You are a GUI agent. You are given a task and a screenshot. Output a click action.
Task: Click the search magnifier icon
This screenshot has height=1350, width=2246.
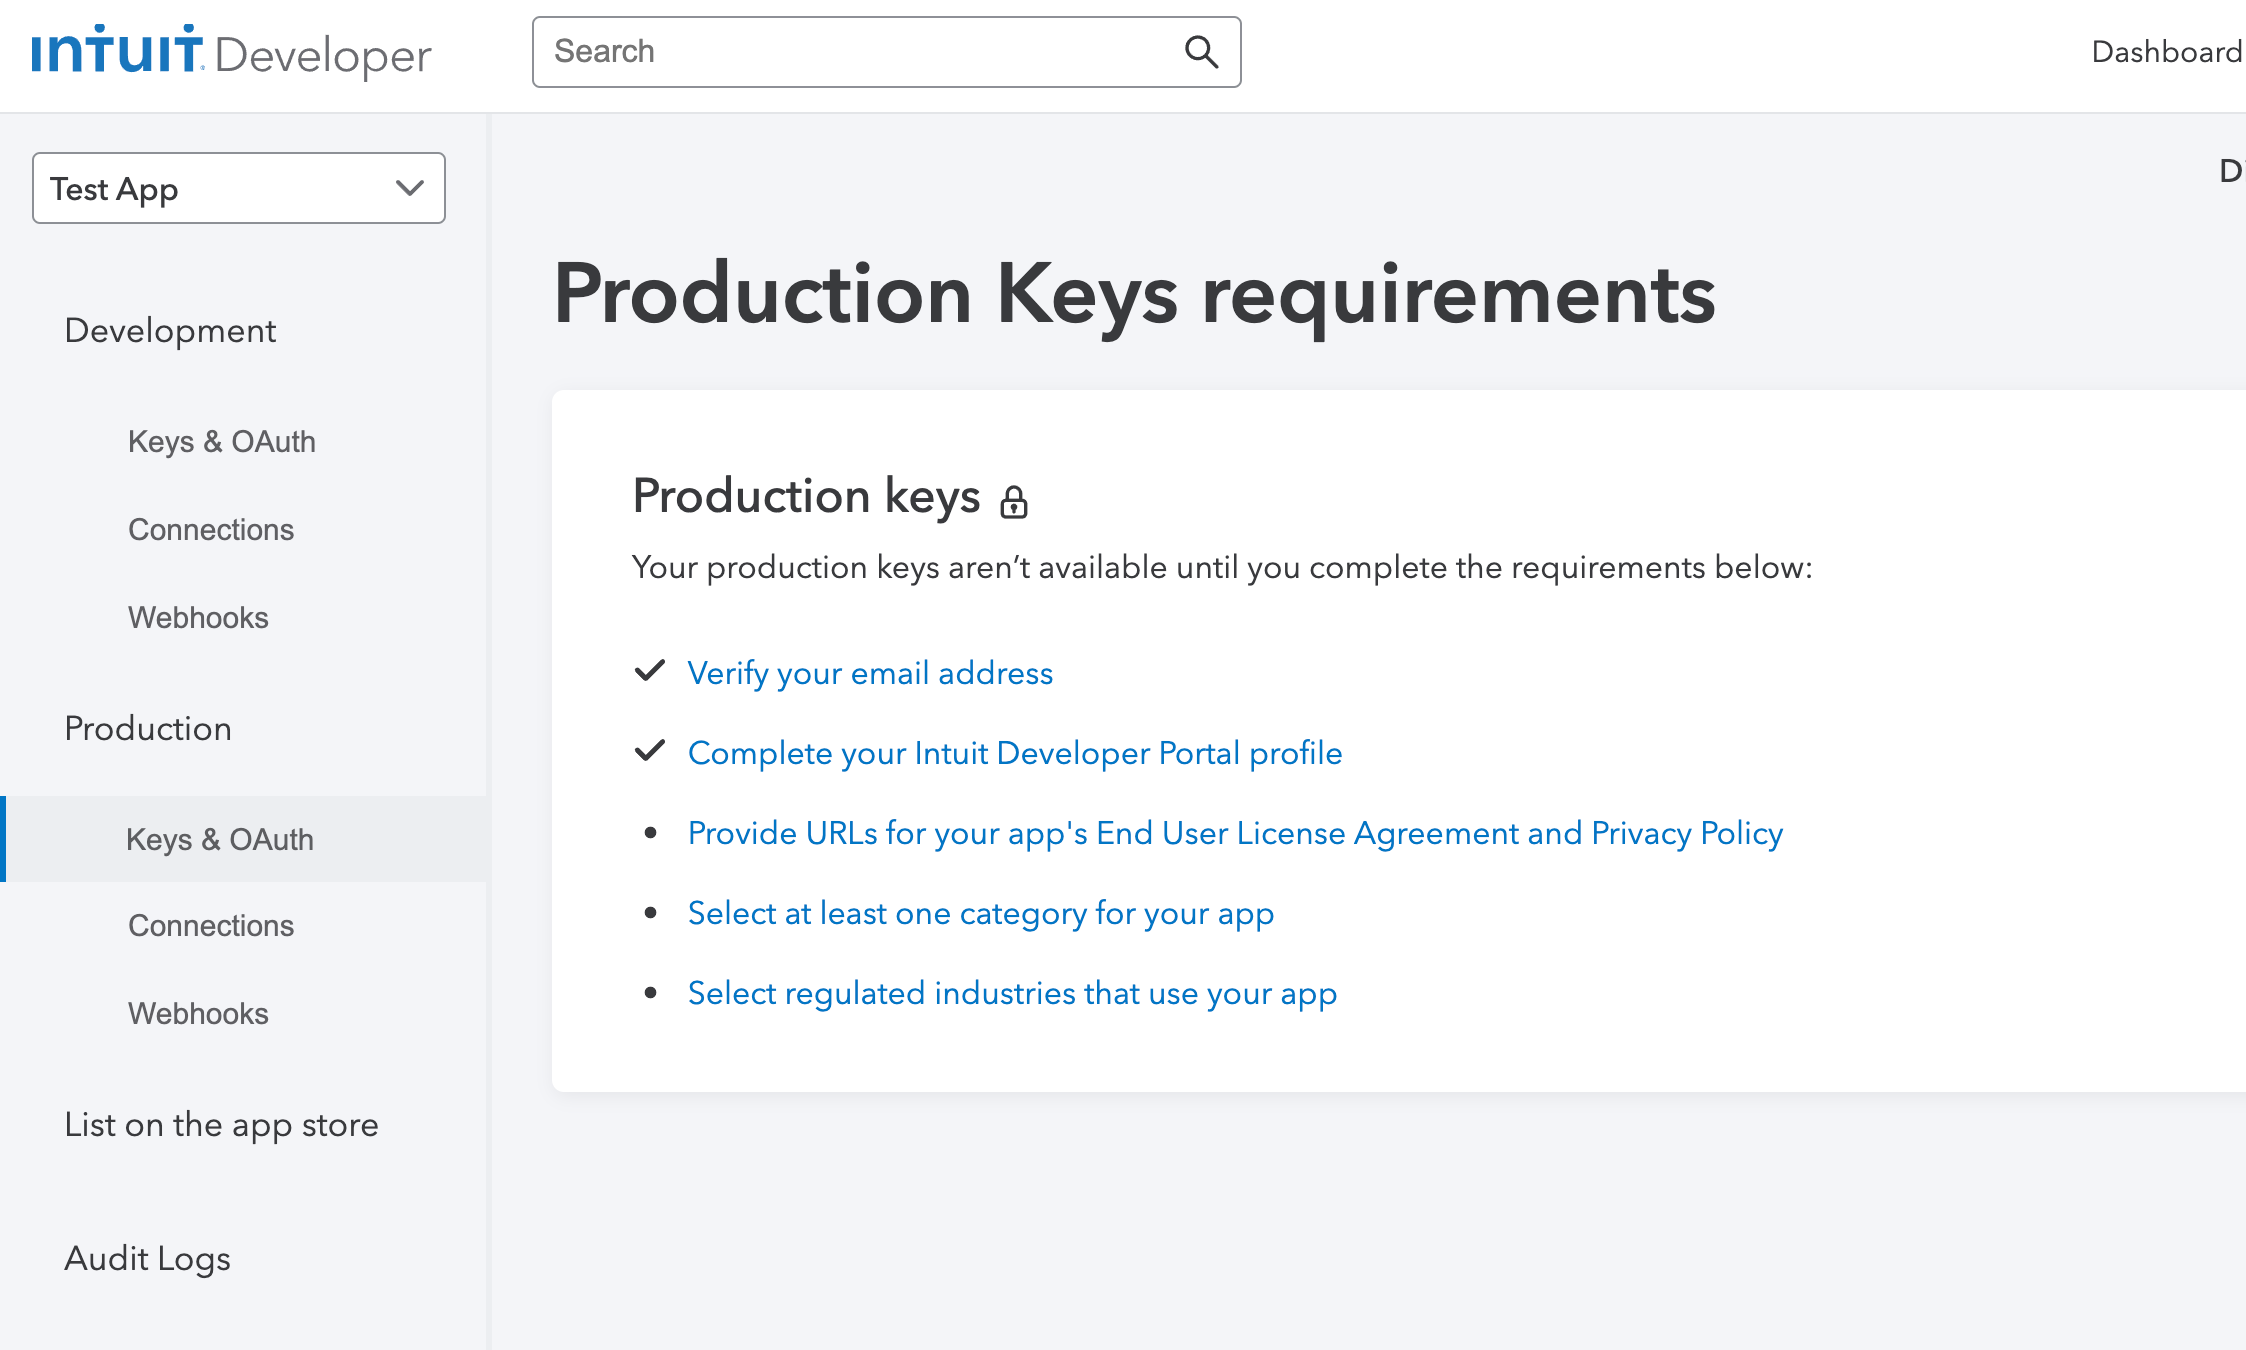tap(1201, 52)
